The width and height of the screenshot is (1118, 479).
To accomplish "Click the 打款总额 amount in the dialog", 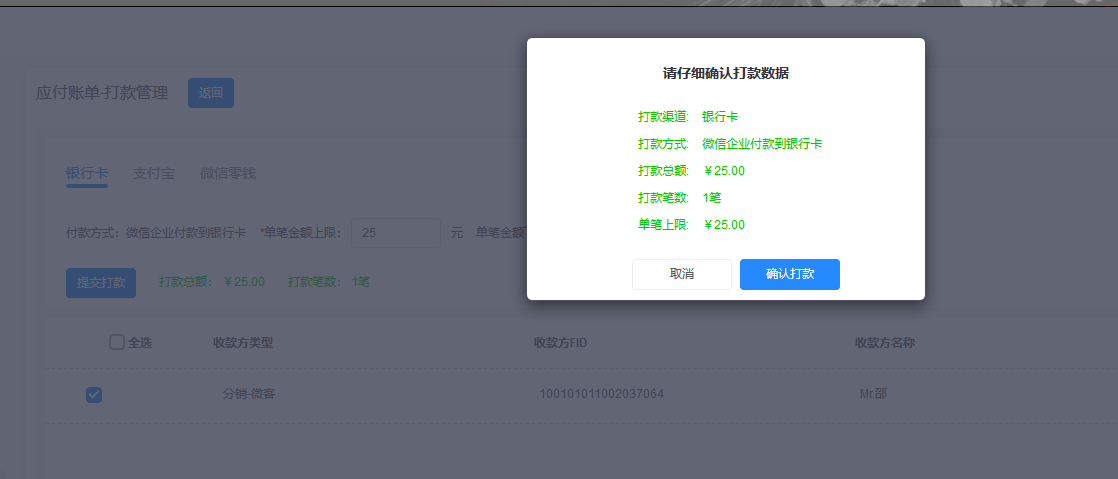I will [724, 171].
